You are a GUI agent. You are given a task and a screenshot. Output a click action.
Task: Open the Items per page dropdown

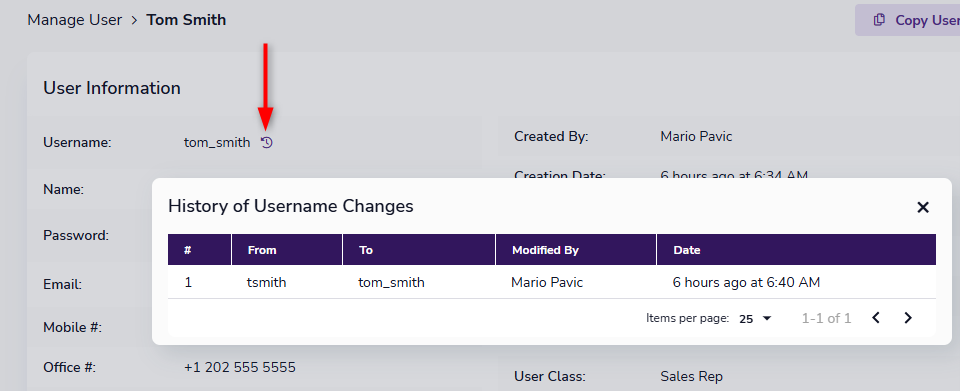(756, 319)
